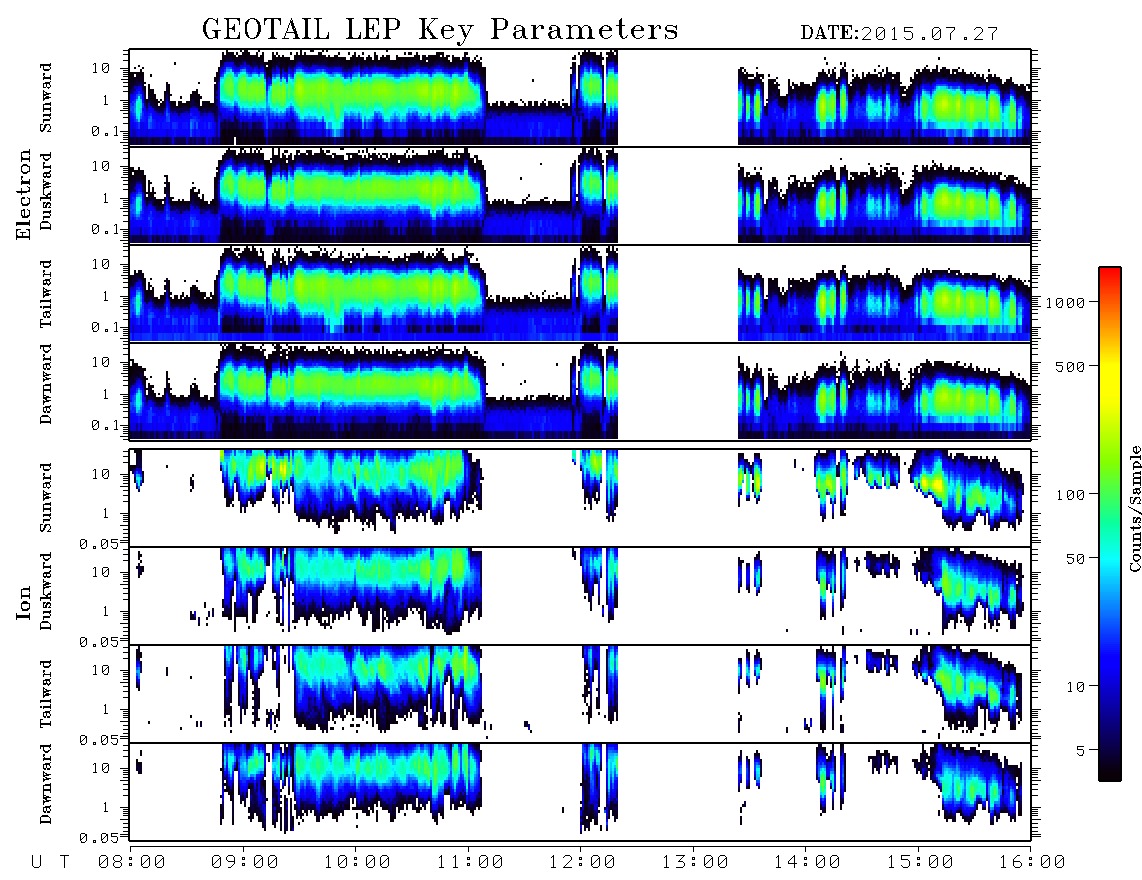
Task: Select the DATE:2015.07.27 label
Action: click(x=899, y=34)
